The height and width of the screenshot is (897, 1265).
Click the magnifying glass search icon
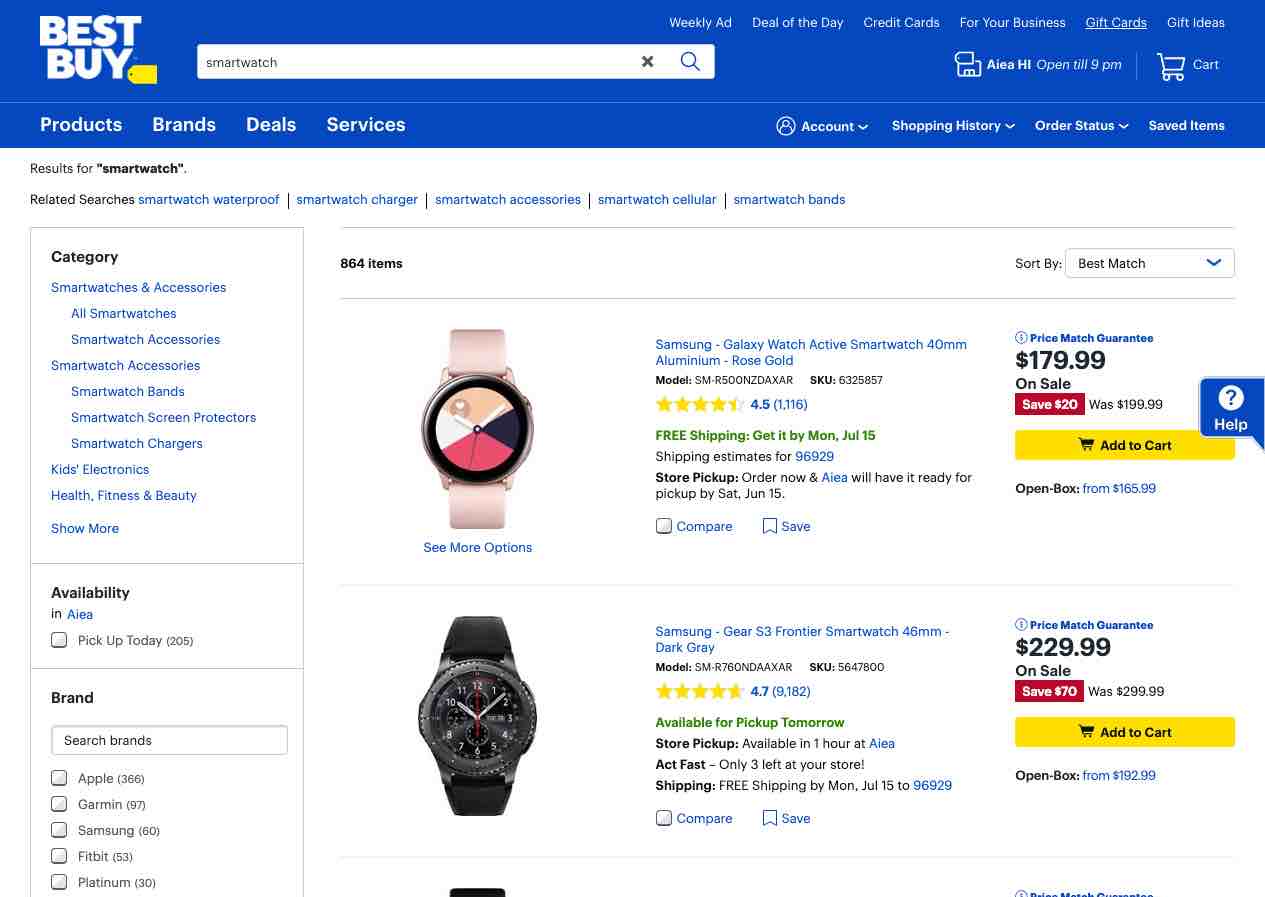pyautogui.click(x=690, y=61)
